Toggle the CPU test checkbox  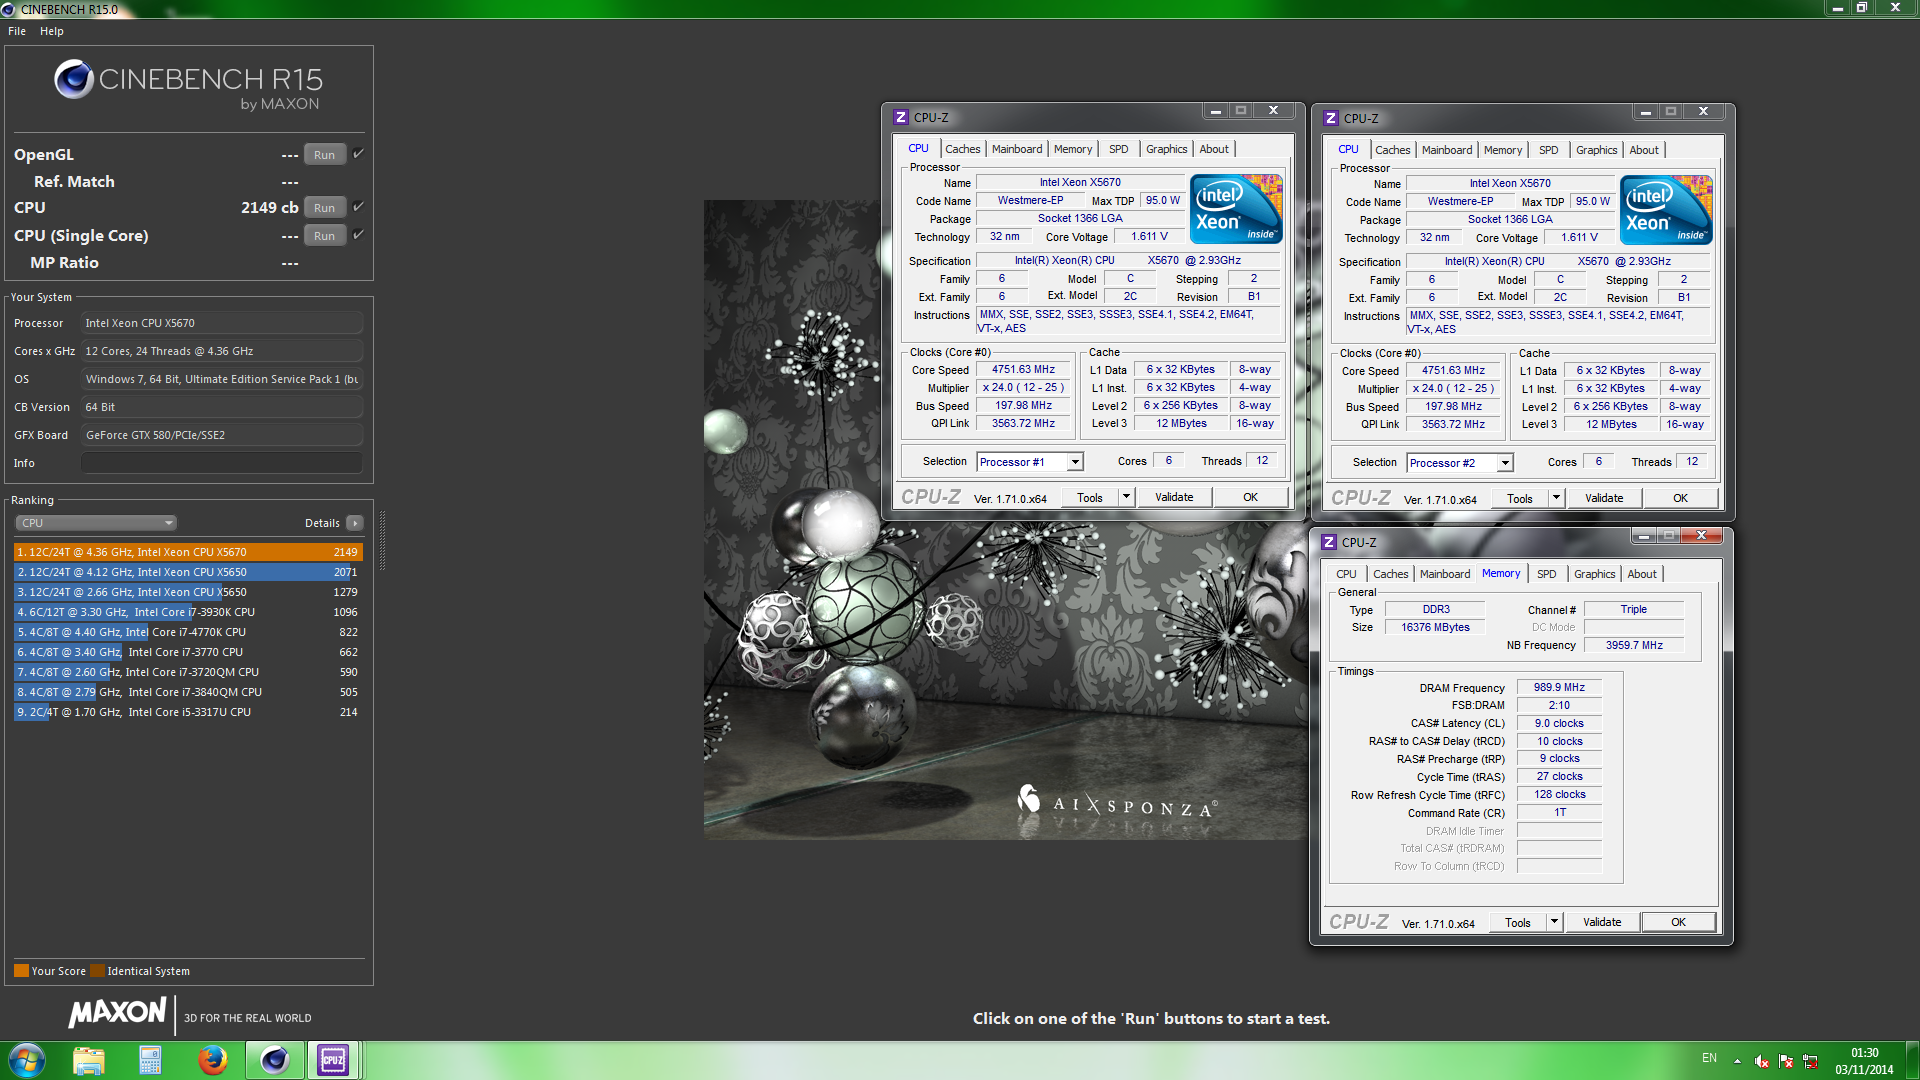coord(358,207)
